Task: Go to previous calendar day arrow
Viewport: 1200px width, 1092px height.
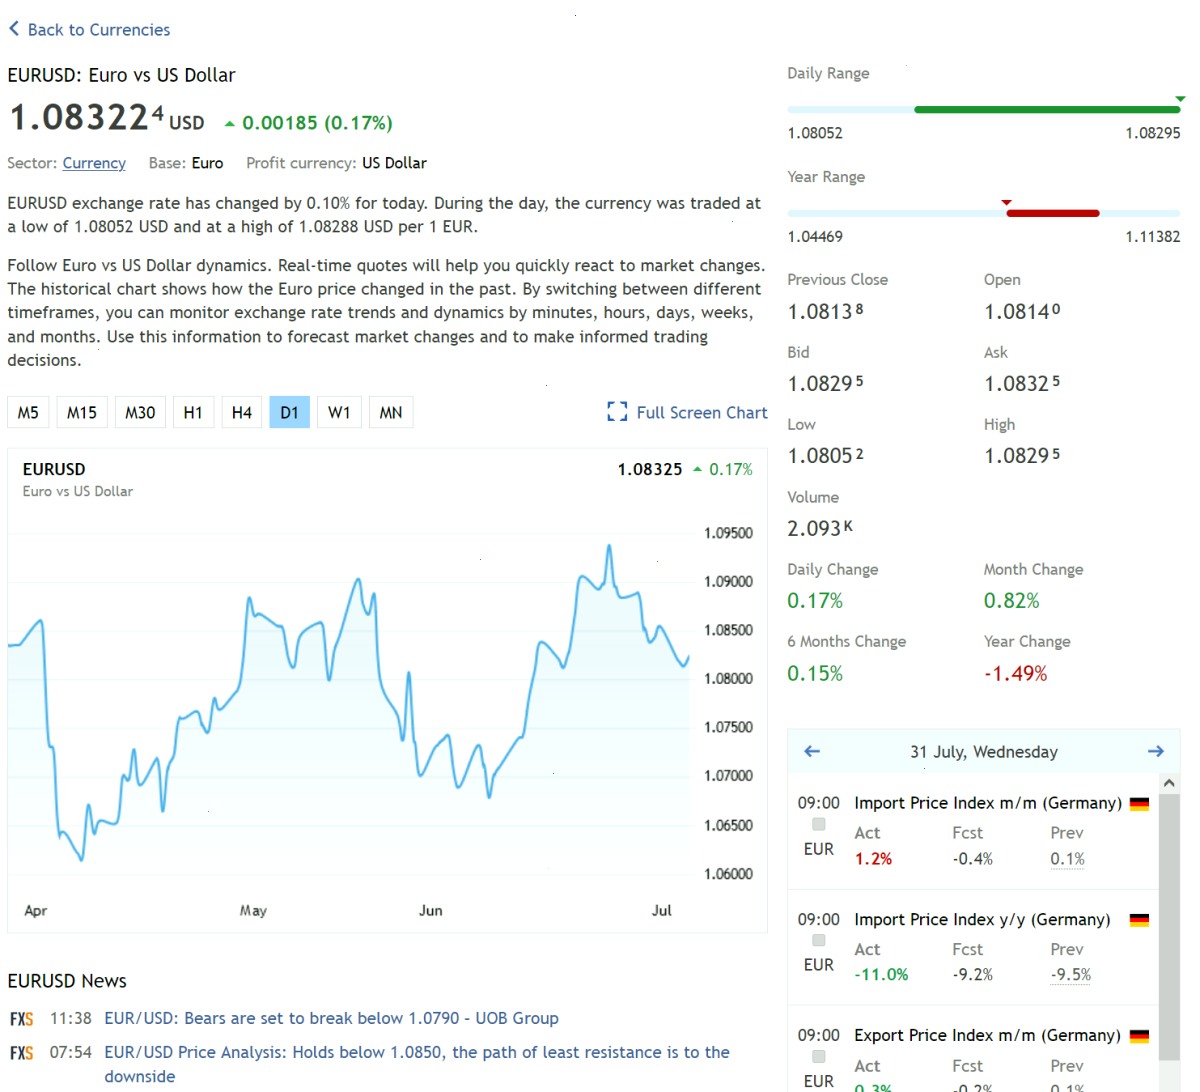Action: point(812,751)
